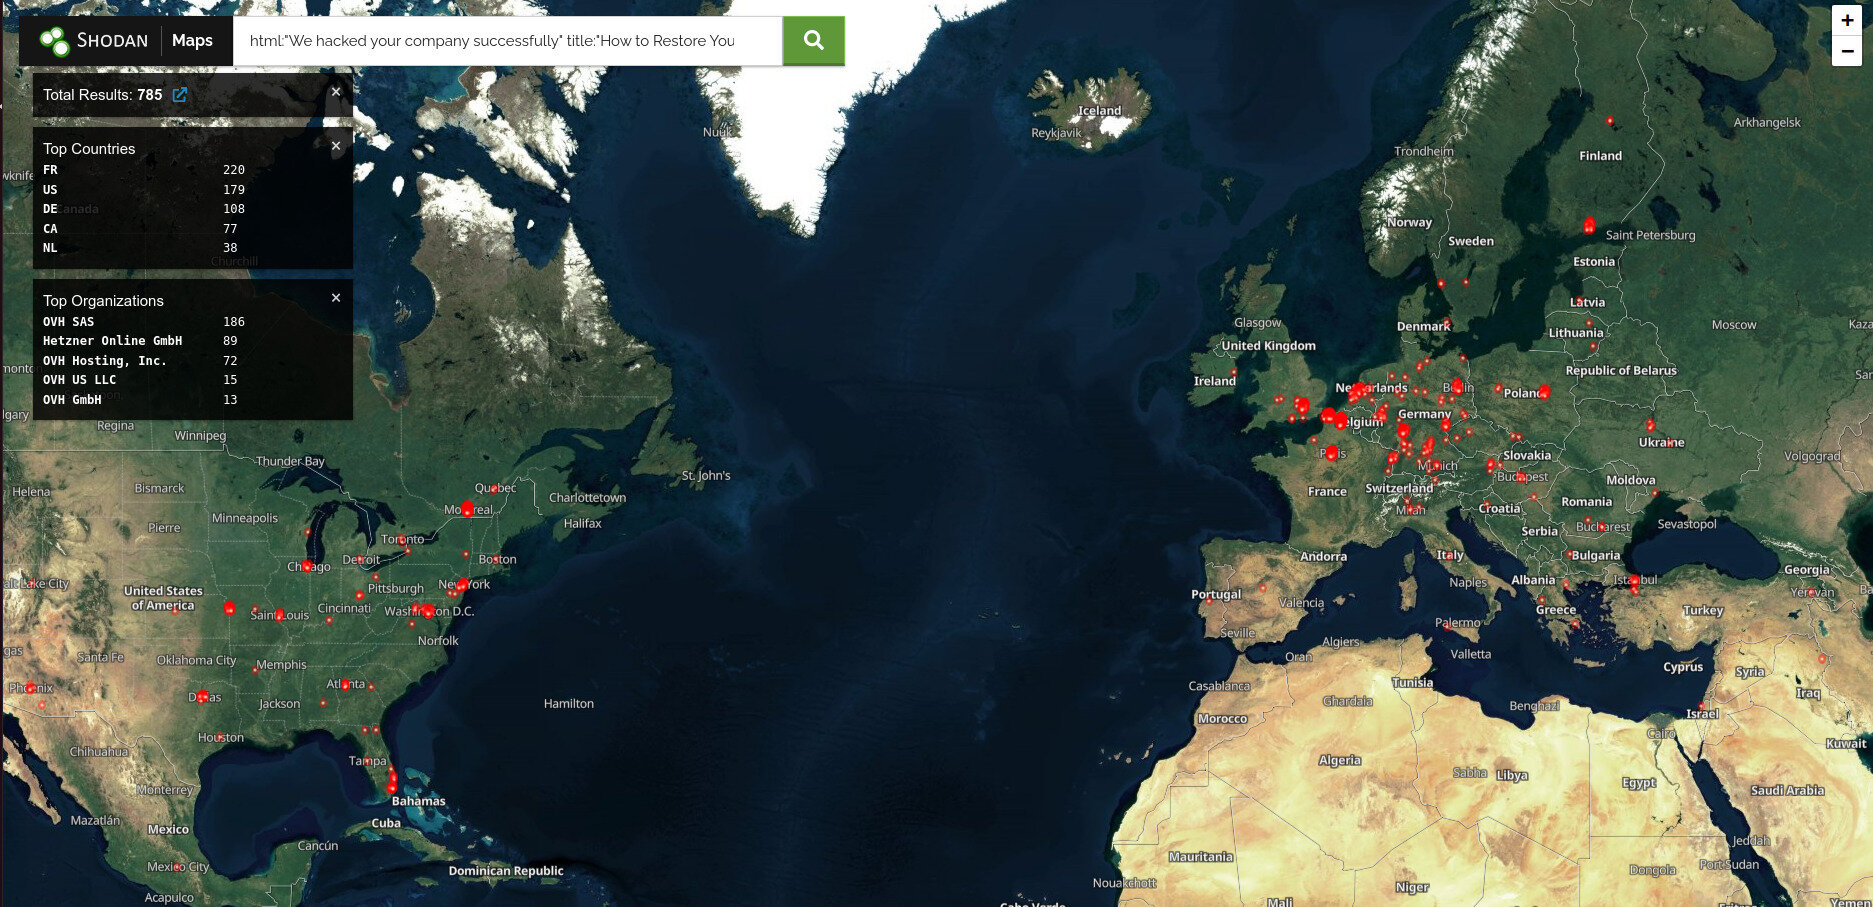Screen dimensions: 1873x907
Task: Close the Top Organizations panel
Action: (336, 298)
